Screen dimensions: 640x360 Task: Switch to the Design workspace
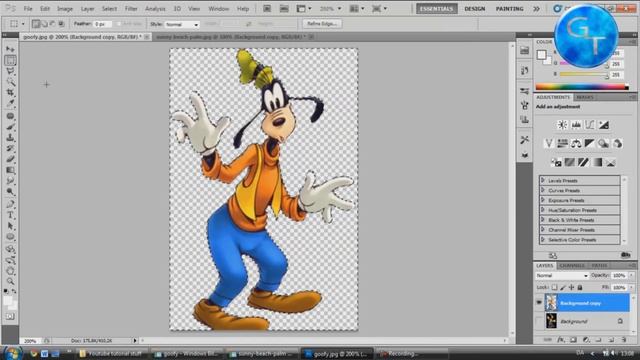coord(474,9)
